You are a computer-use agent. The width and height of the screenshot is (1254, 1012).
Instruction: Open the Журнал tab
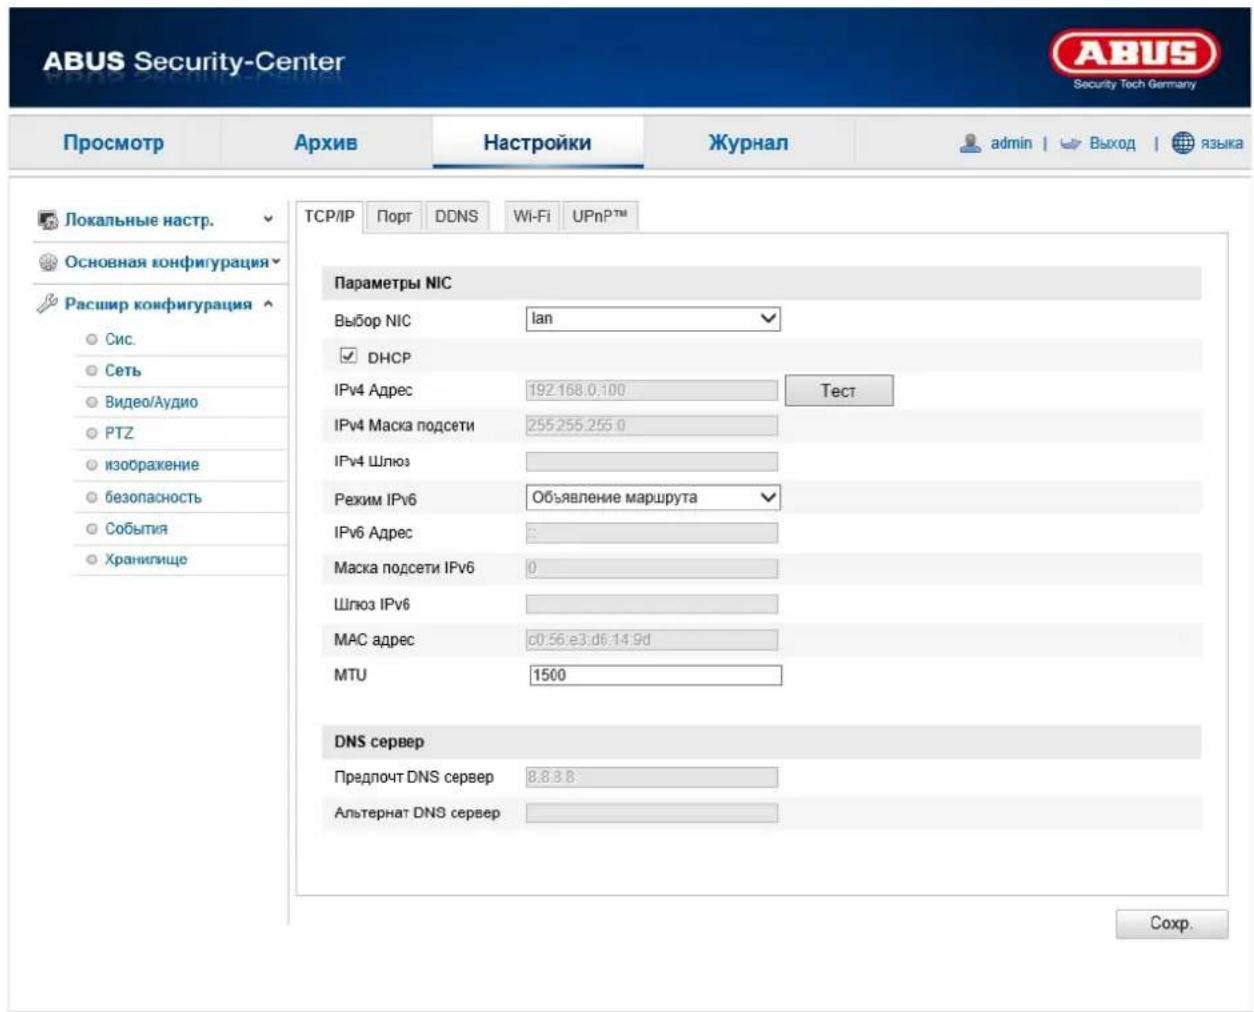click(748, 143)
